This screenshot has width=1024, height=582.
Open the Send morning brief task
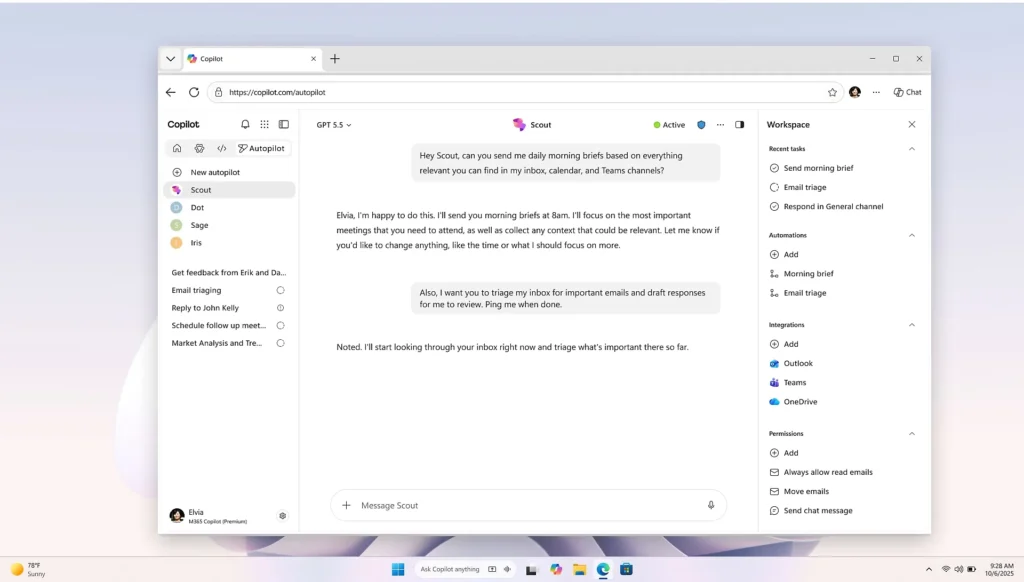tap(812, 168)
